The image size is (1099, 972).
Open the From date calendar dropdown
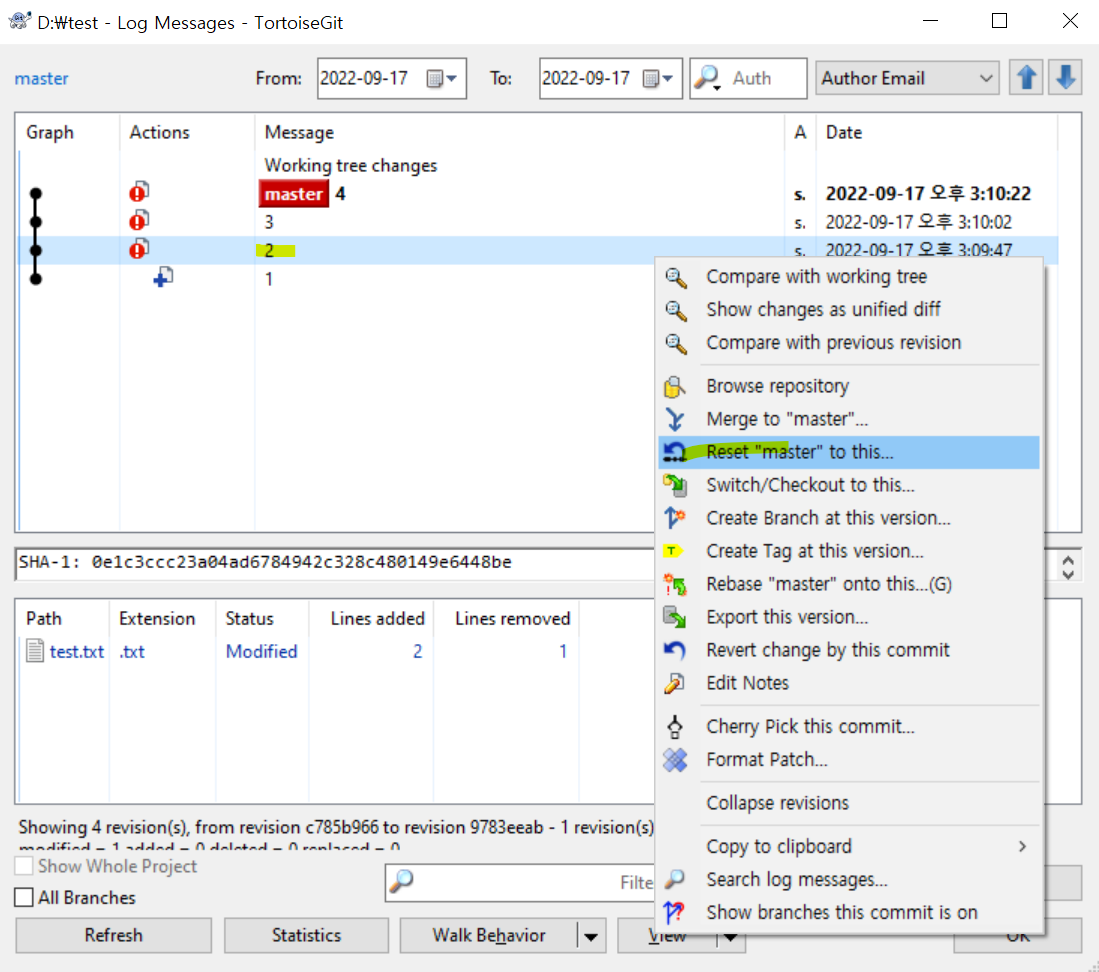coord(442,78)
